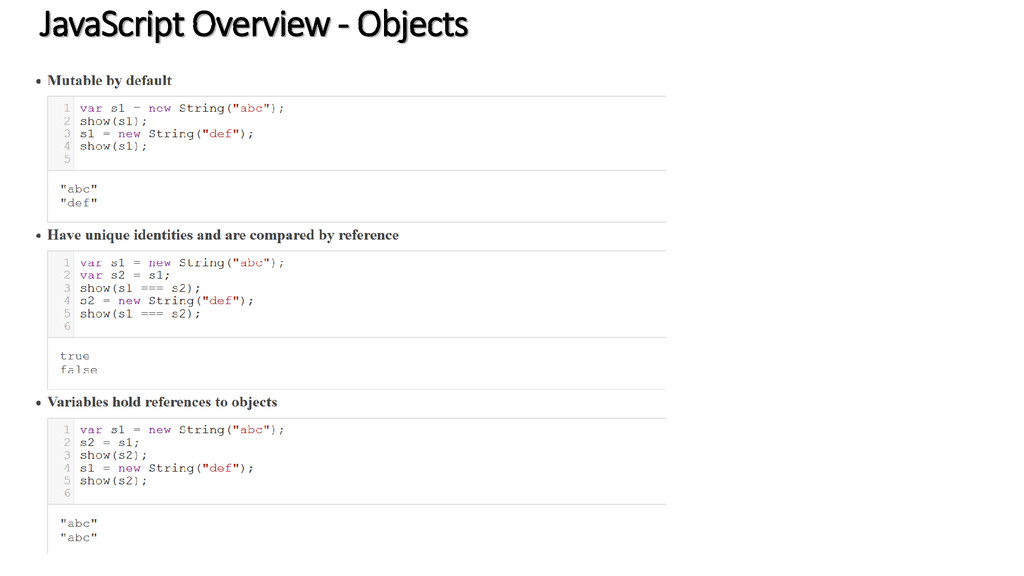Click line number 6 in second code block
The height and width of the screenshot is (576, 1024).
click(67, 327)
